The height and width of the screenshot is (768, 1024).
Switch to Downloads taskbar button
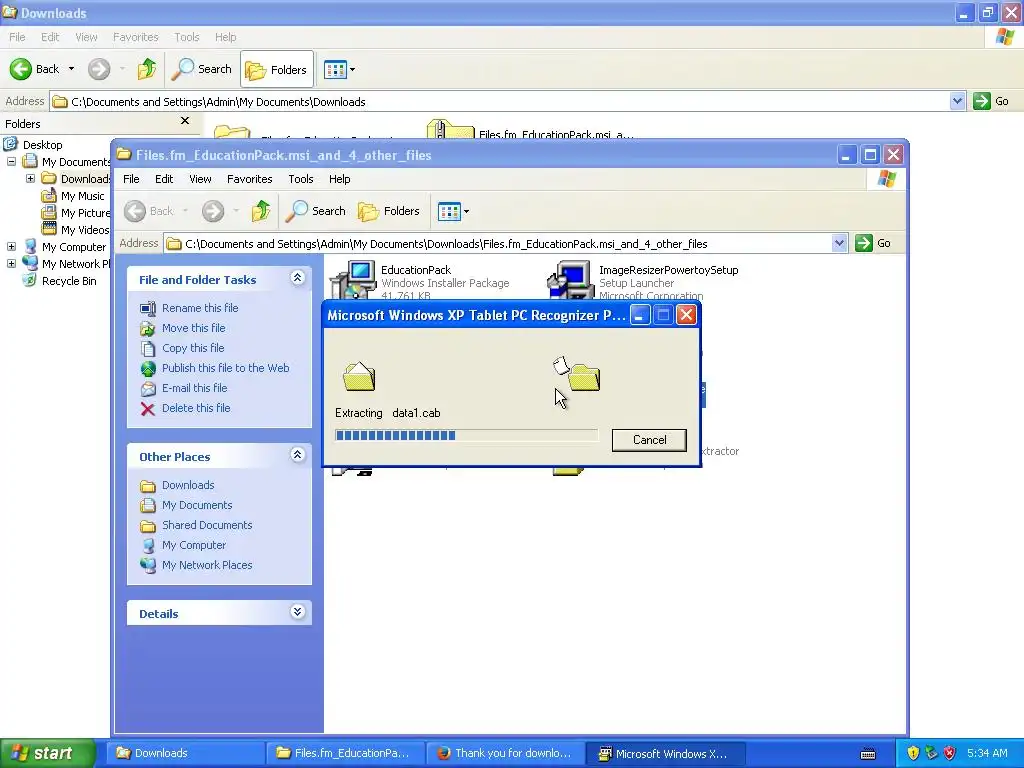tap(185, 754)
